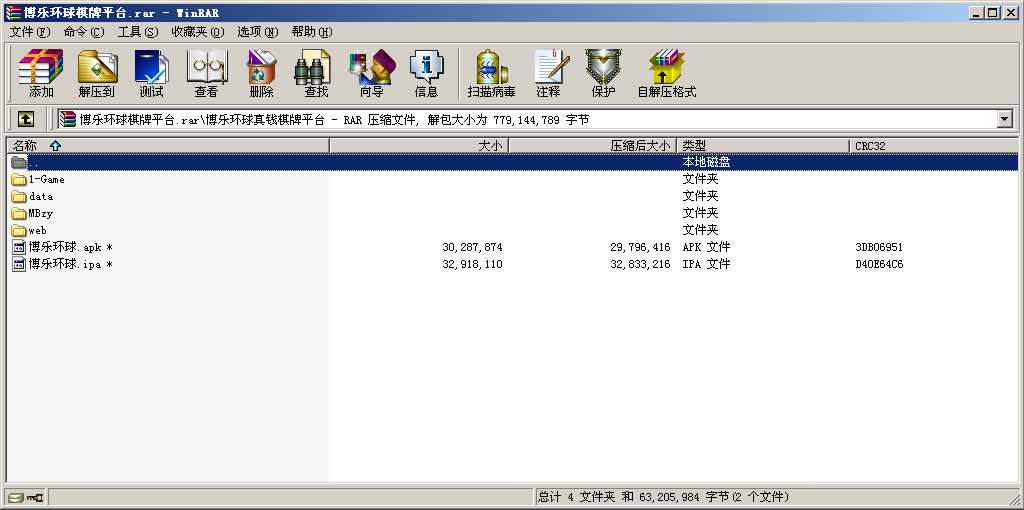Click the size value 32,918,110
This screenshot has height=510, width=1024.
472,264
